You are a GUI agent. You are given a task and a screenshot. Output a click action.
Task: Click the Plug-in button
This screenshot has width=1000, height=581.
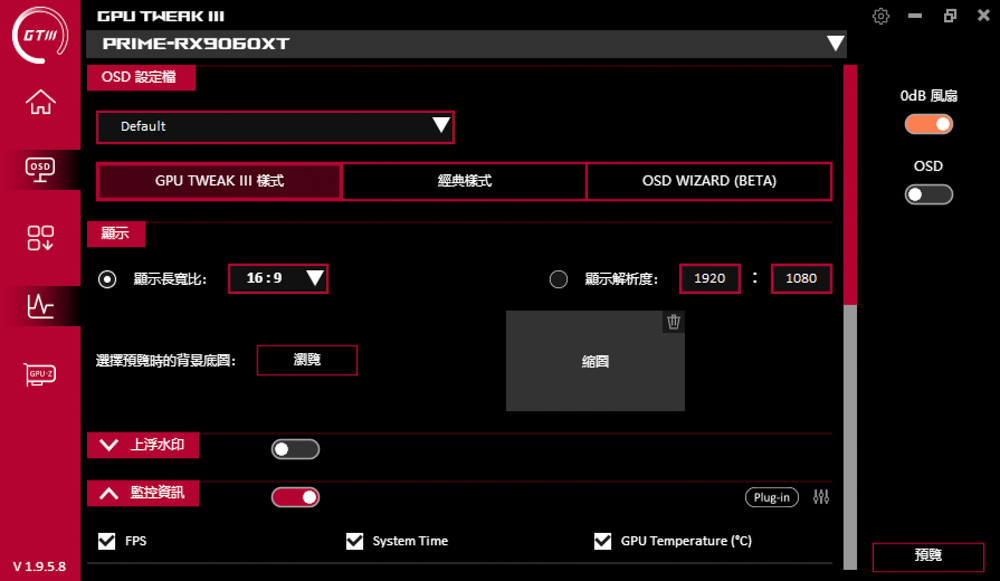tap(772, 497)
